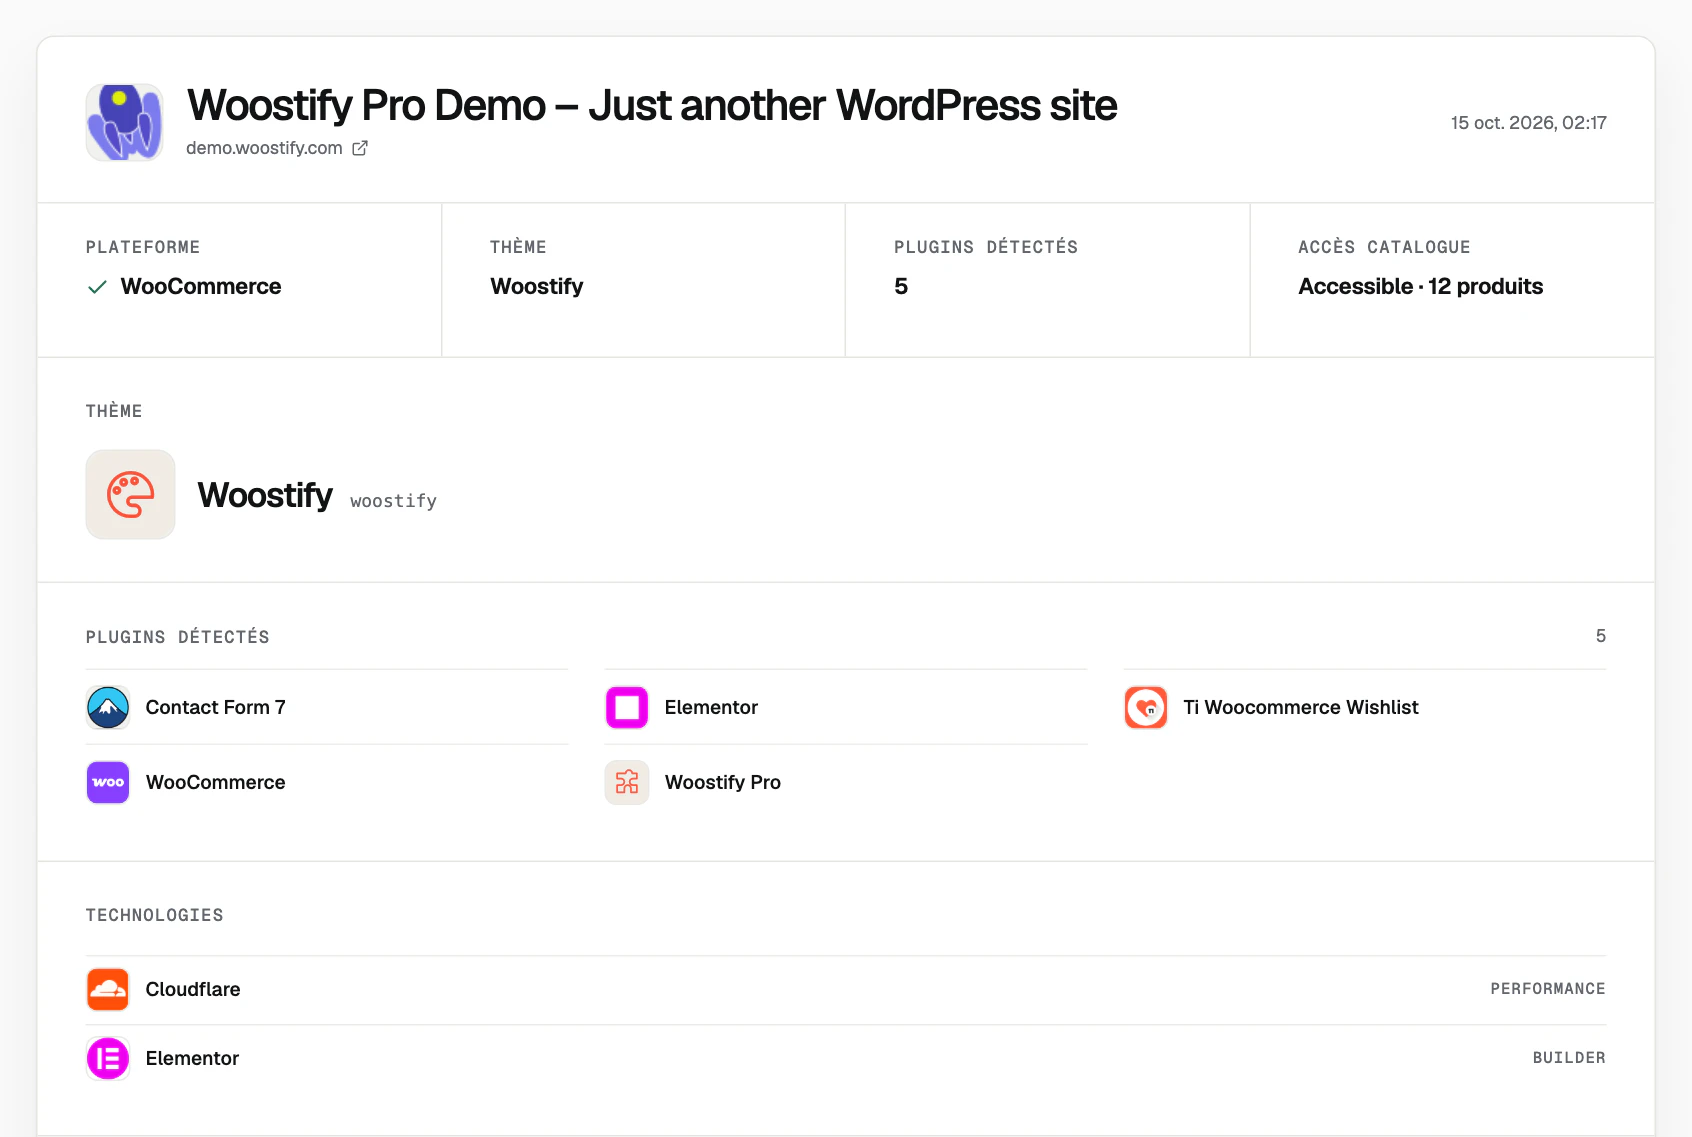Click the green checkmark next to WooCommerce
Screen dimensions: 1692x1137
[x=97, y=287]
